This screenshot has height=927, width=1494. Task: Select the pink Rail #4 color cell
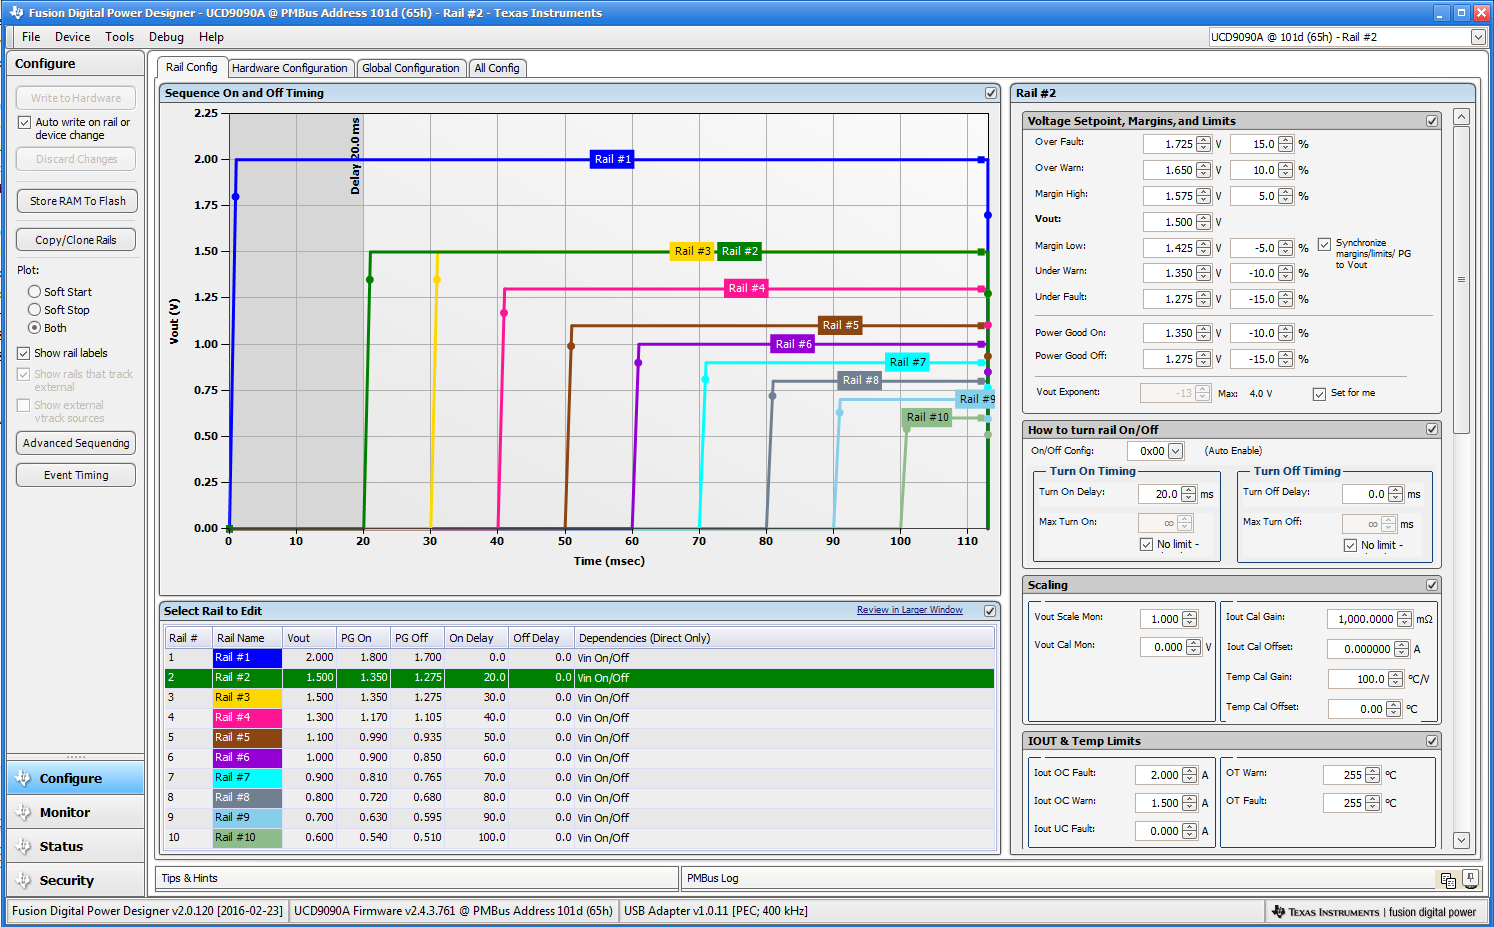(x=246, y=718)
